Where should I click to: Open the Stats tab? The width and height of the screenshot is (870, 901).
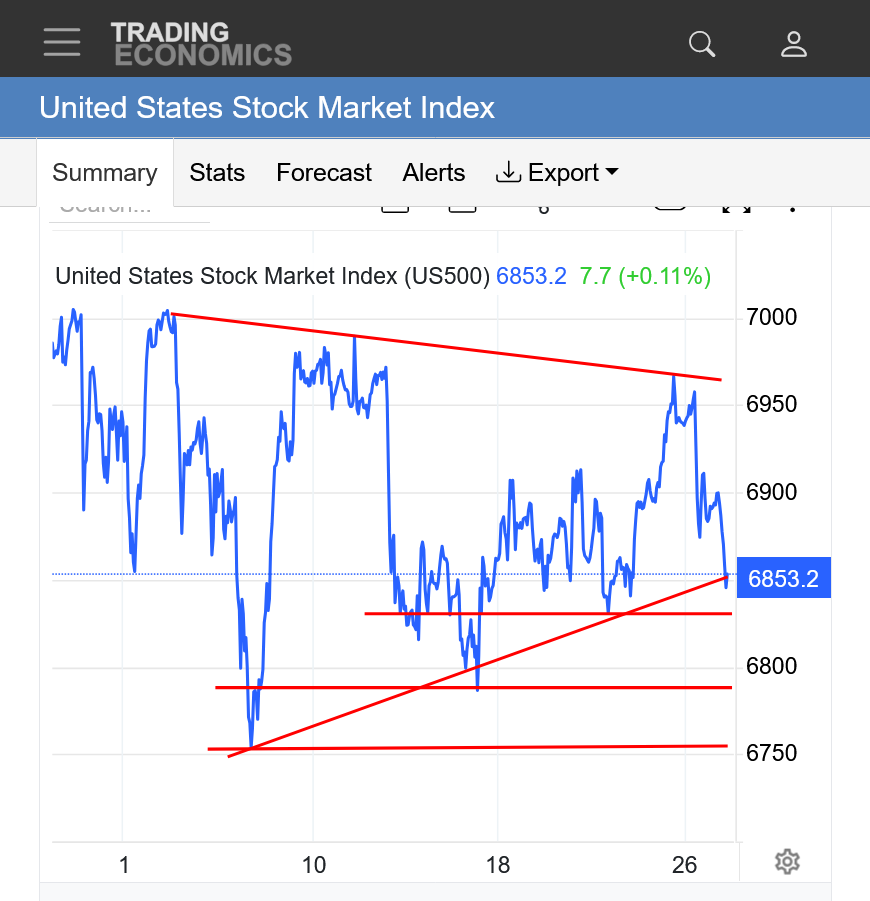217,173
